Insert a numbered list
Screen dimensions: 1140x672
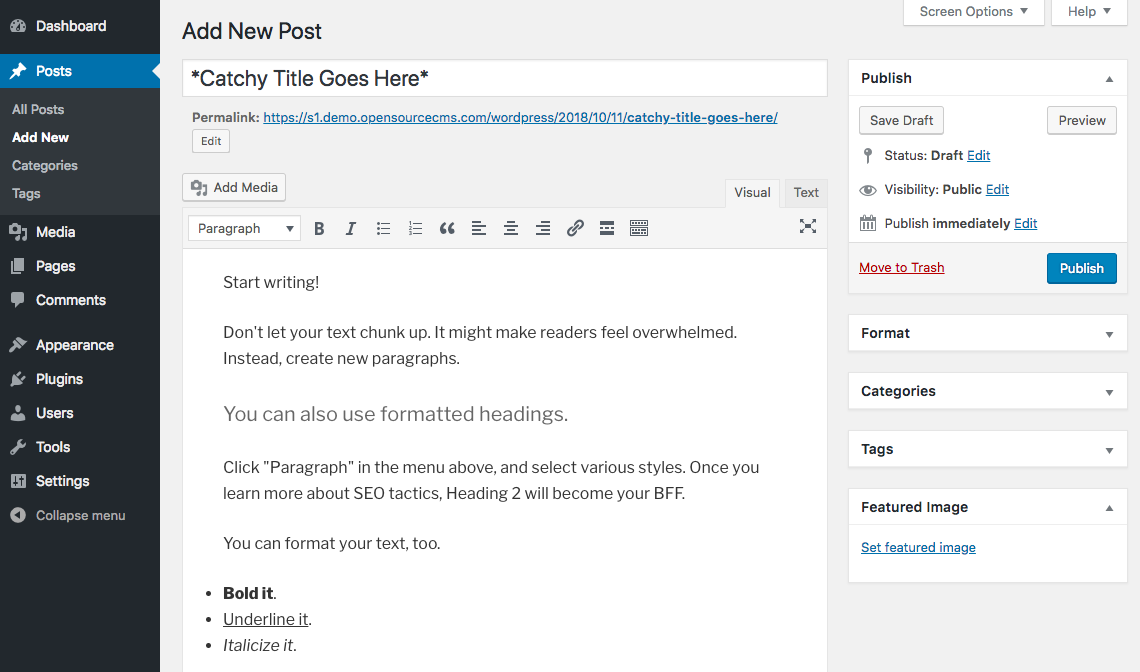pyautogui.click(x=415, y=228)
